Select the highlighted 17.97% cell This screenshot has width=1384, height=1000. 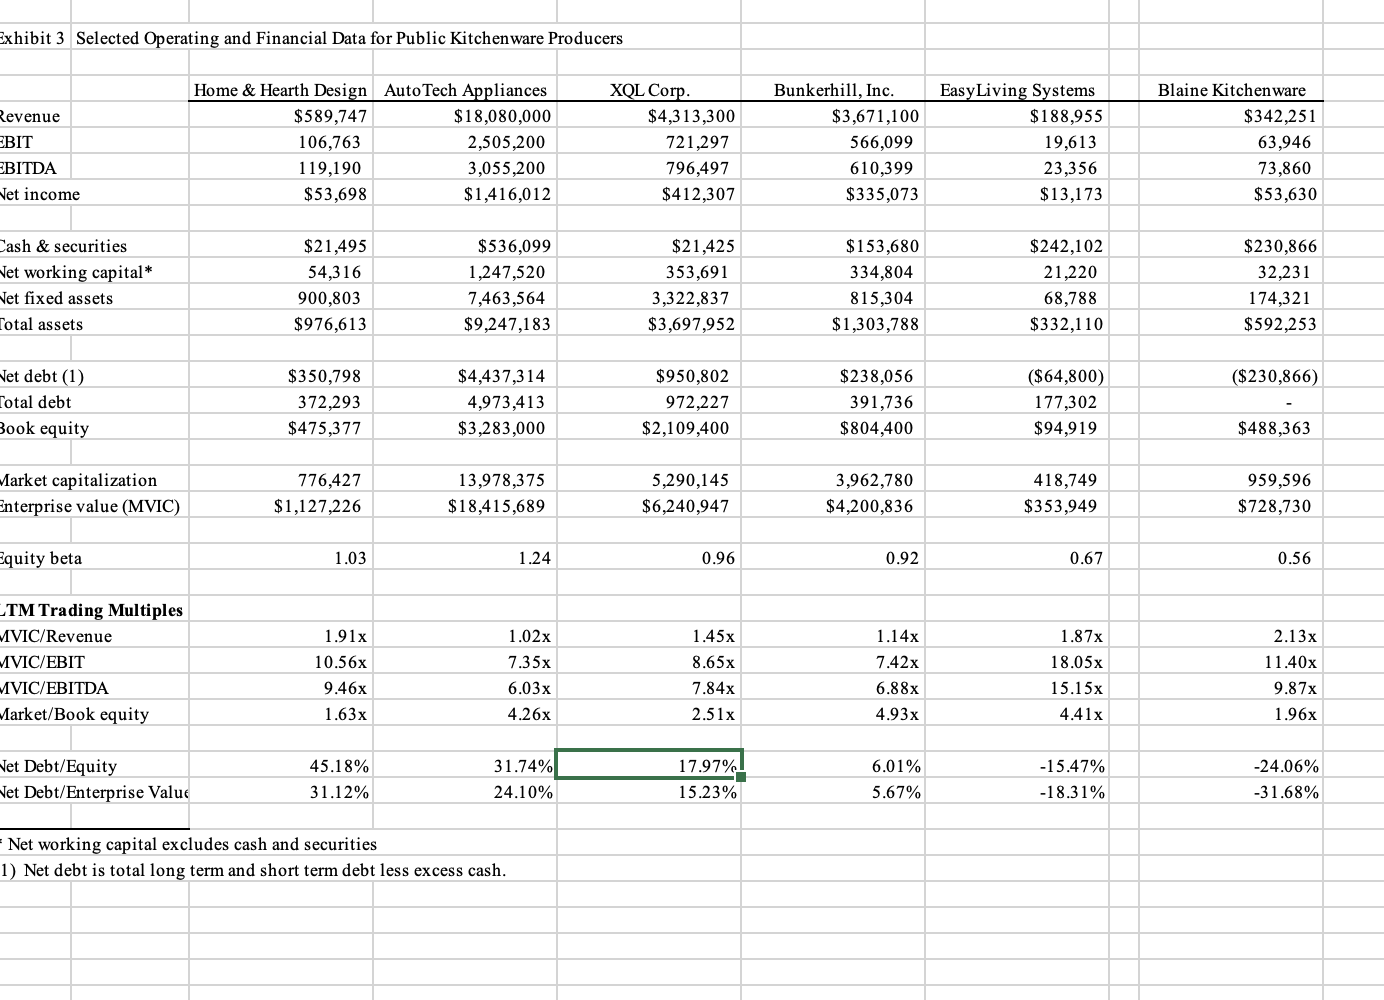tap(648, 766)
